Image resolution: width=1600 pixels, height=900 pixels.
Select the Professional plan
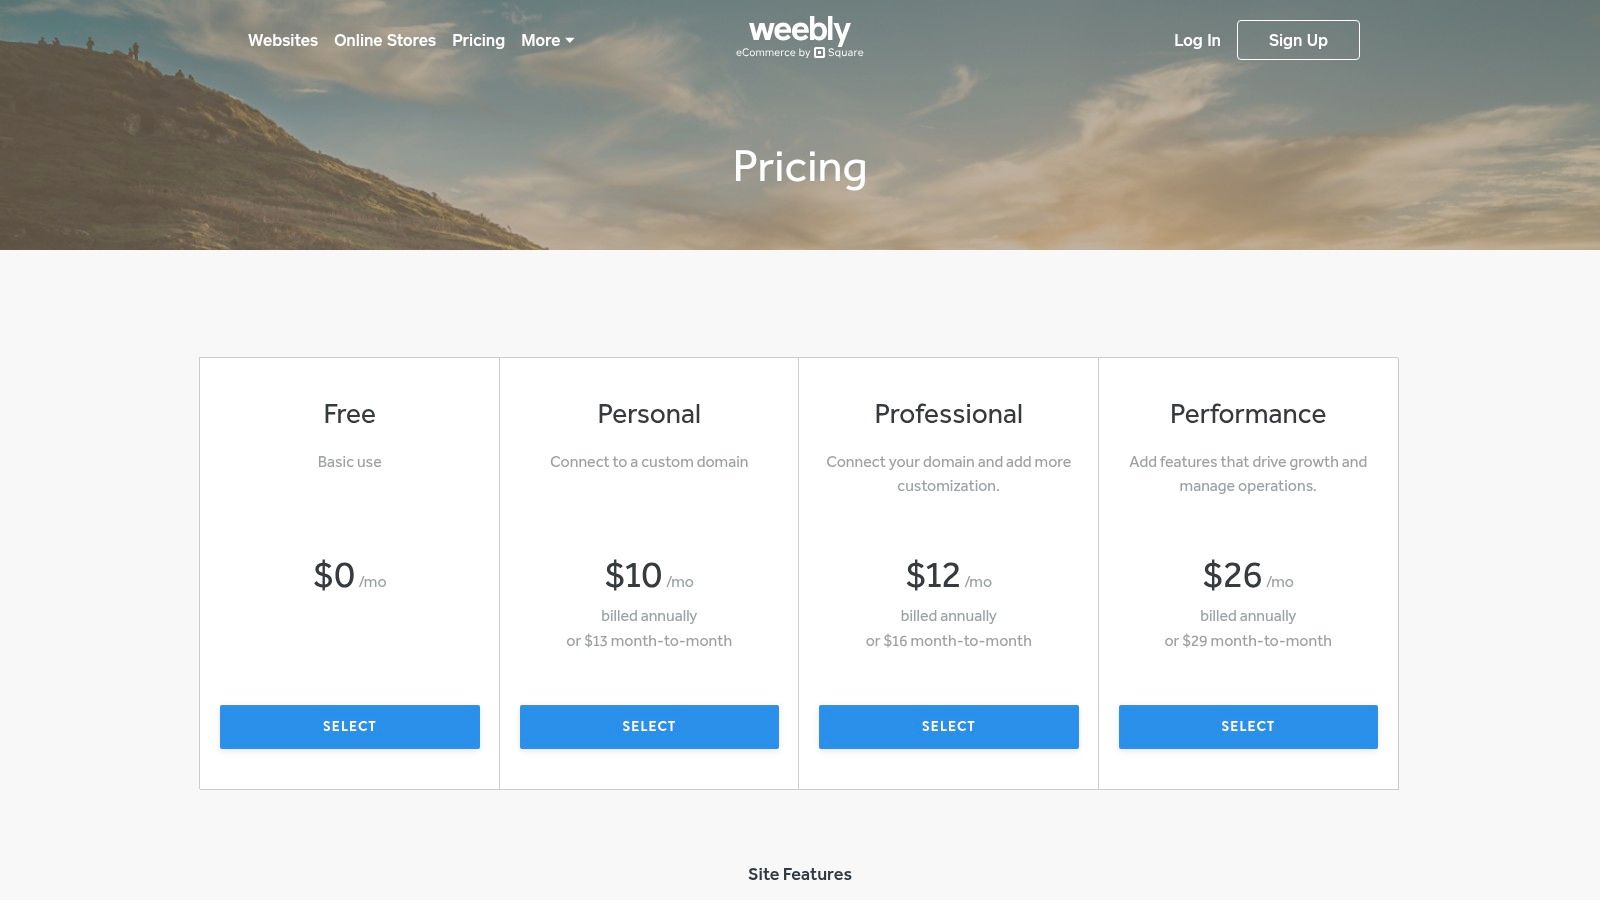(948, 726)
